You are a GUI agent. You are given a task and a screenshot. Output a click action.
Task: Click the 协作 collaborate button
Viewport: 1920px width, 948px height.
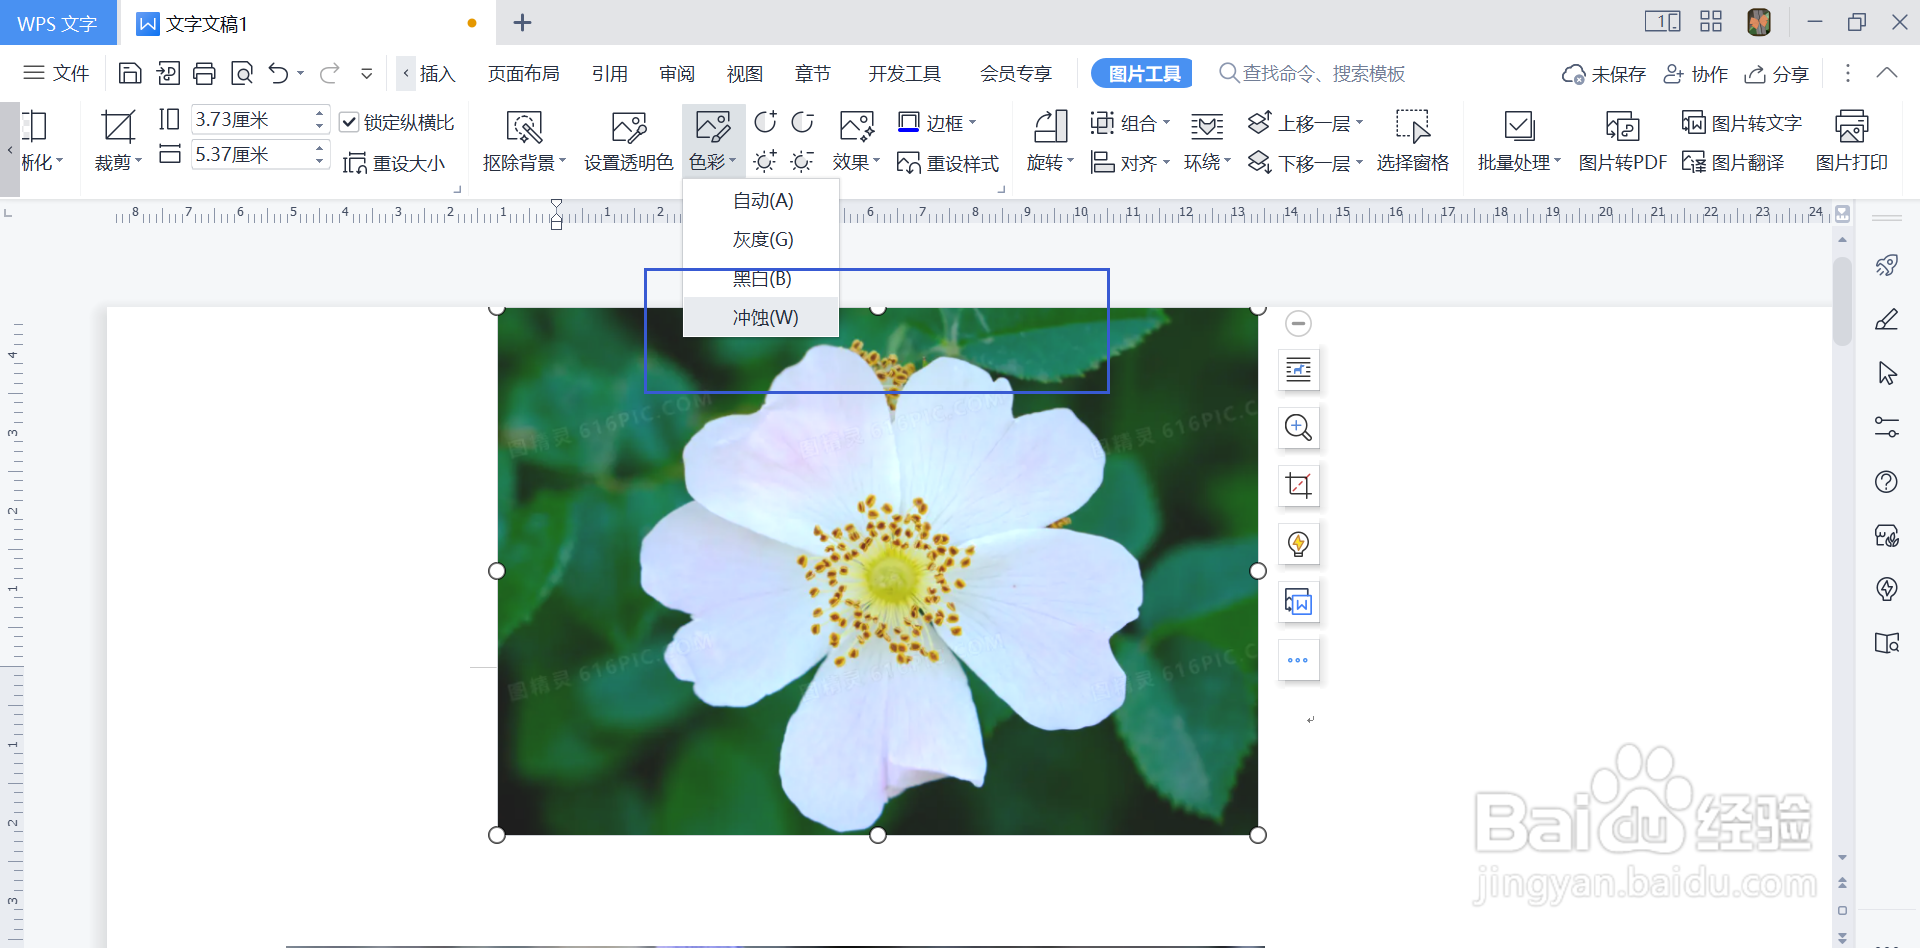(1695, 74)
